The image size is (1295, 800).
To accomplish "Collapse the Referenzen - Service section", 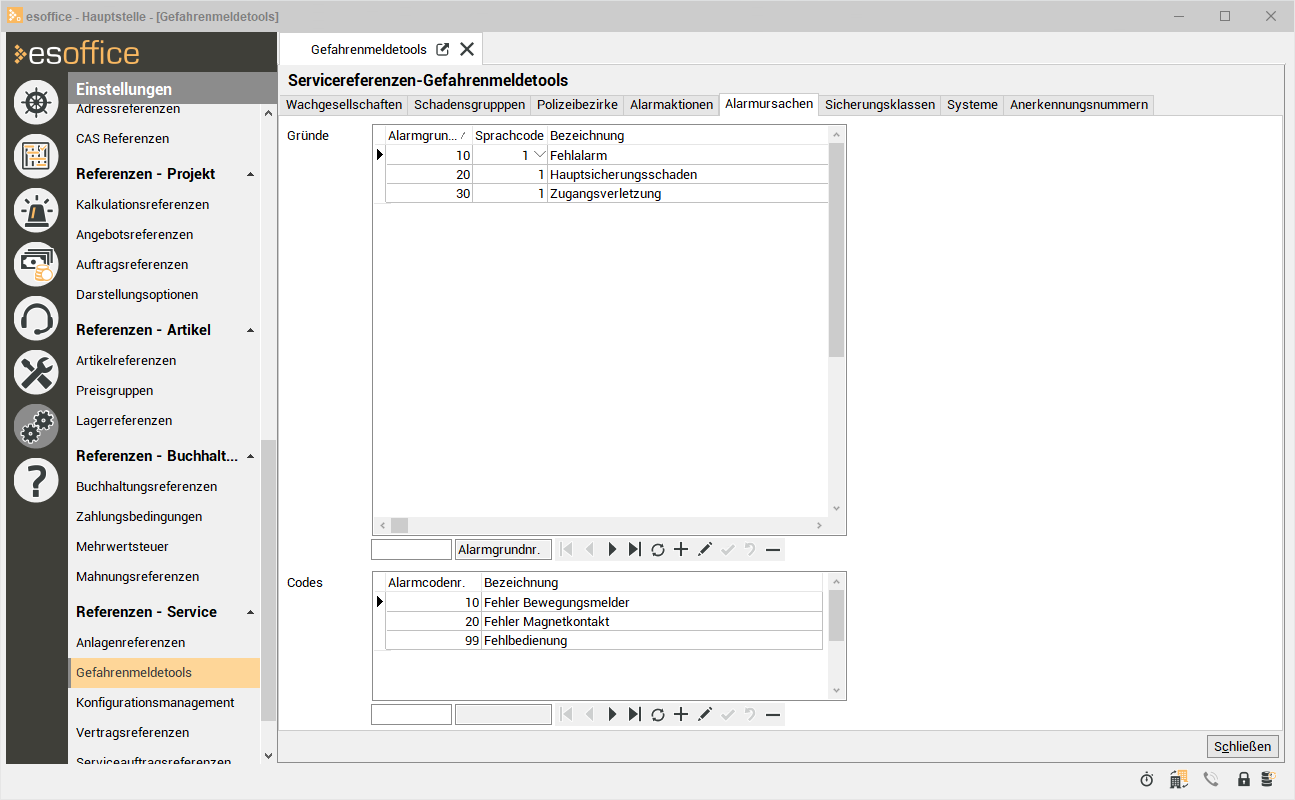I will pyautogui.click(x=250, y=612).
